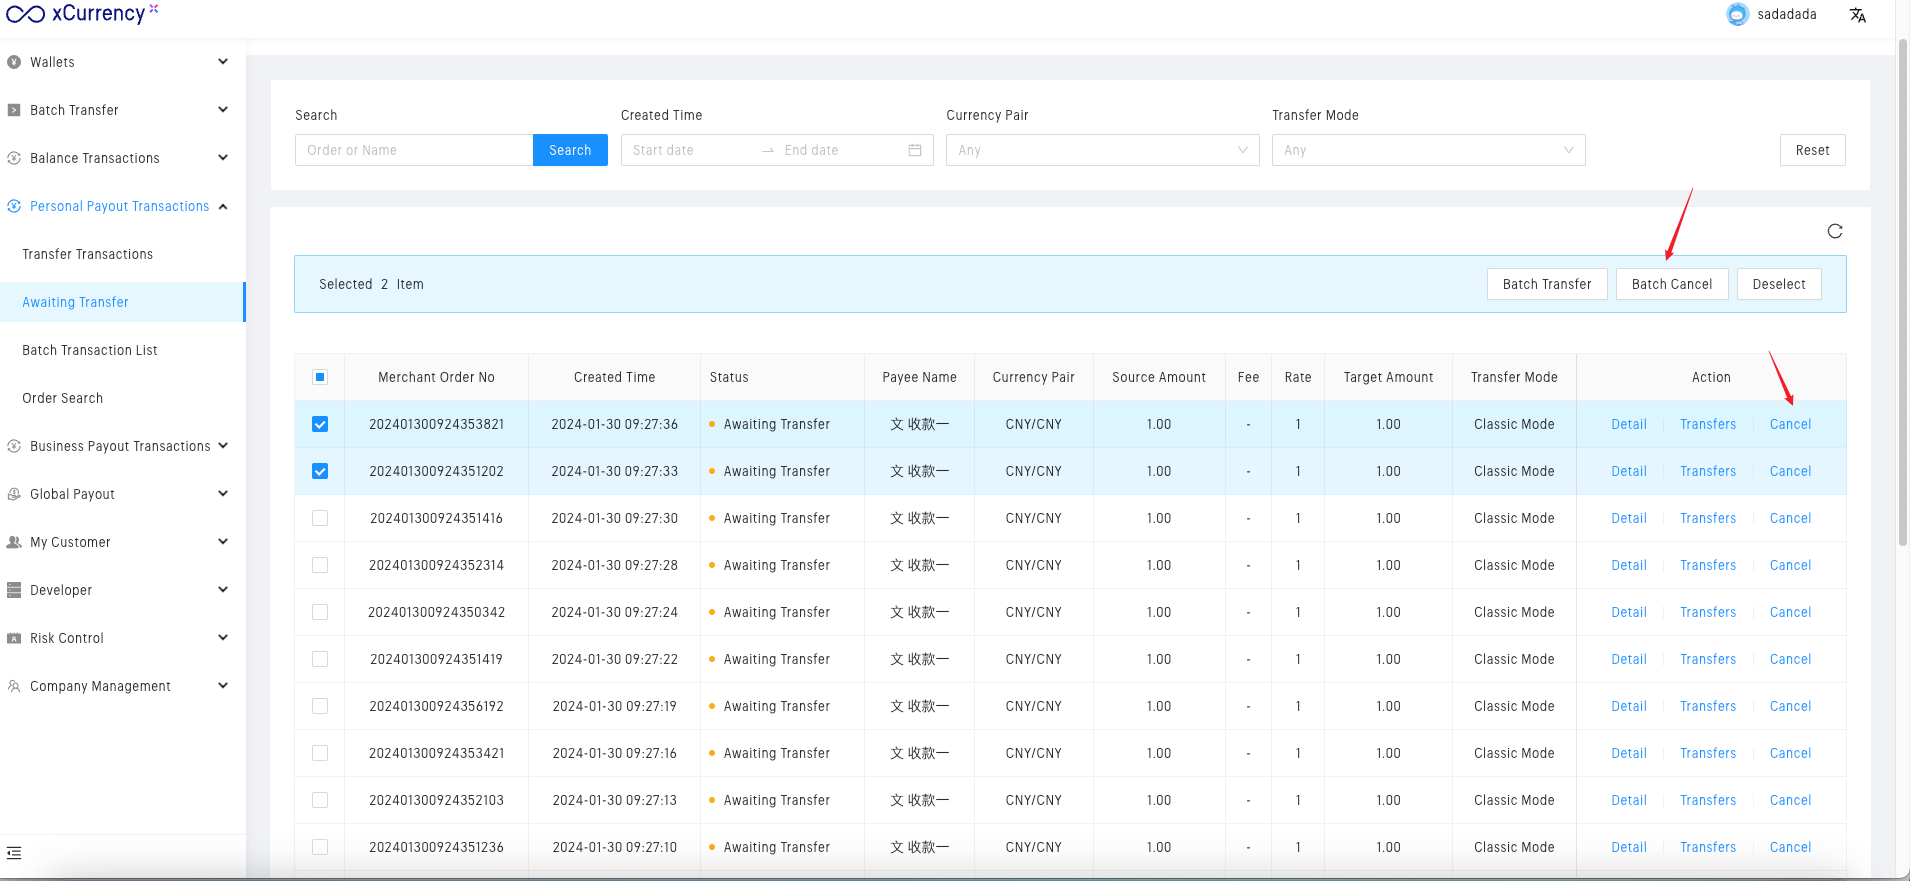This screenshot has width=1910, height=881.
Task: Open the Currency Pair dropdown
Action: pos(1101,150)
